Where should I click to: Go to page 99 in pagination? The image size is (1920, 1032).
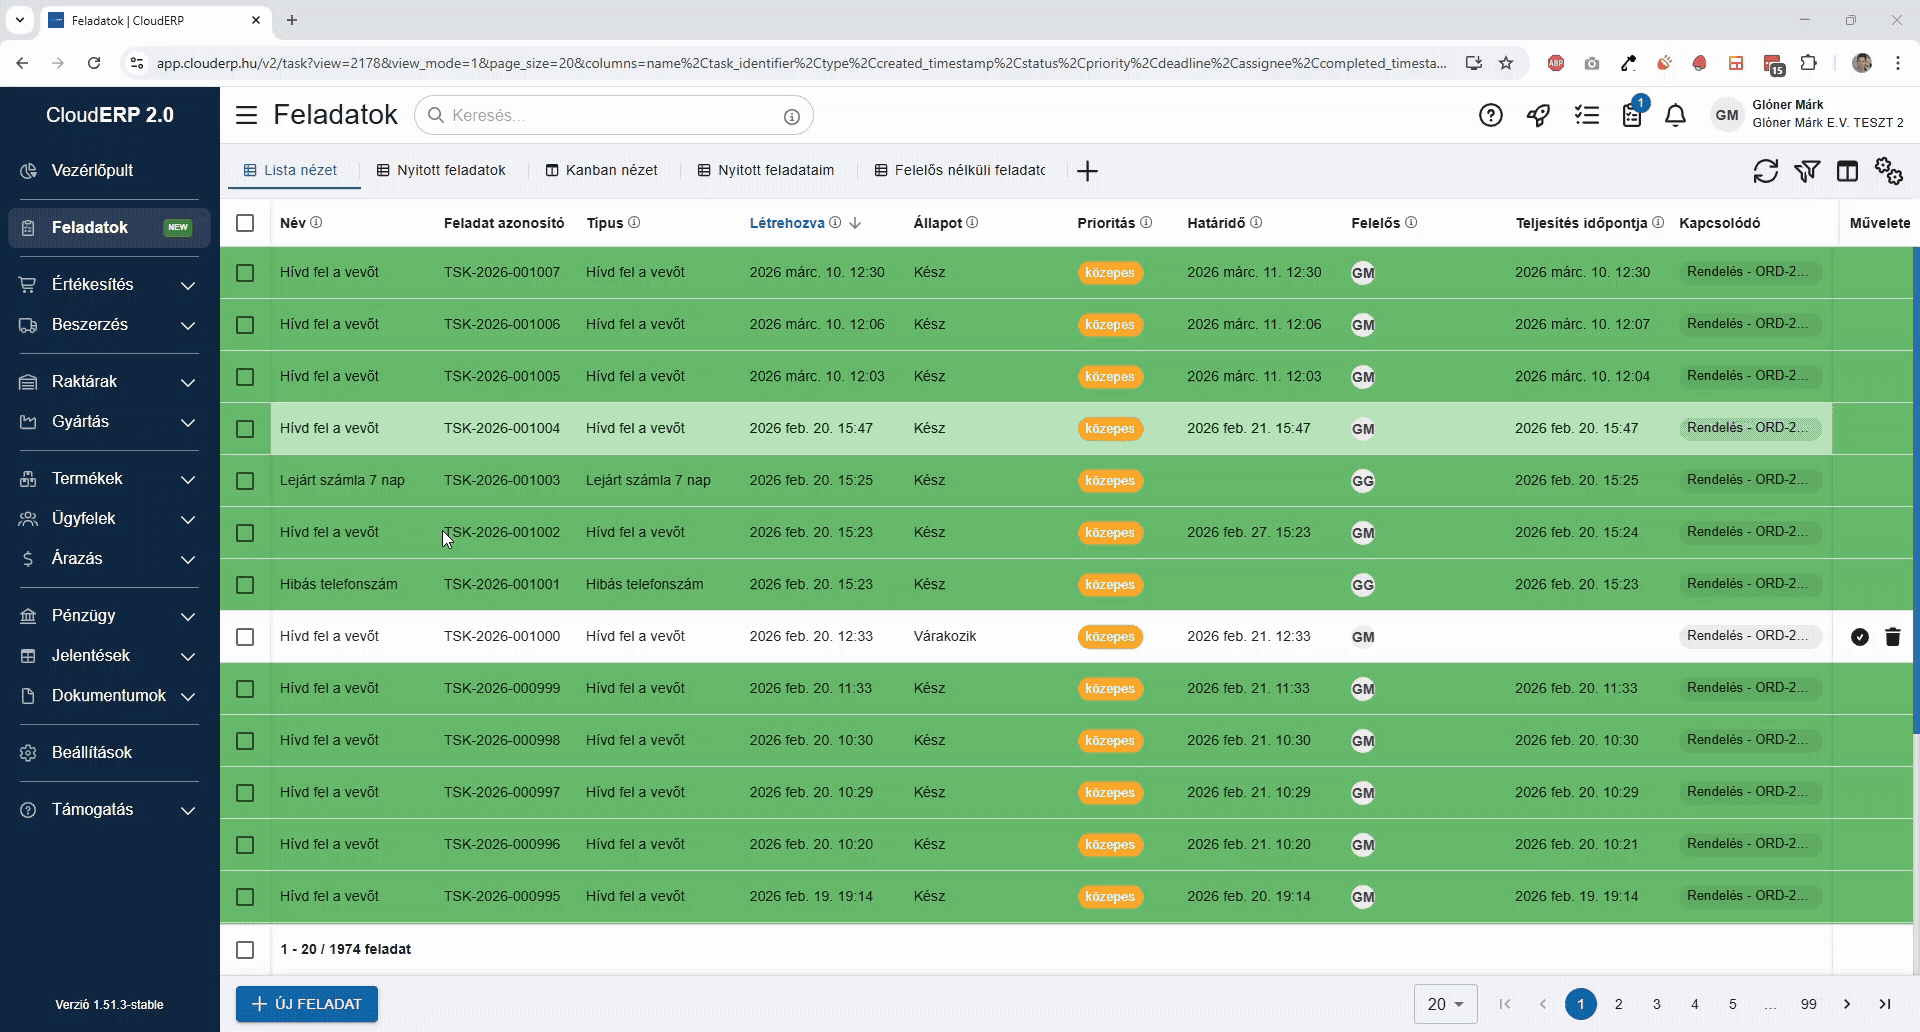point(1808,1004)
